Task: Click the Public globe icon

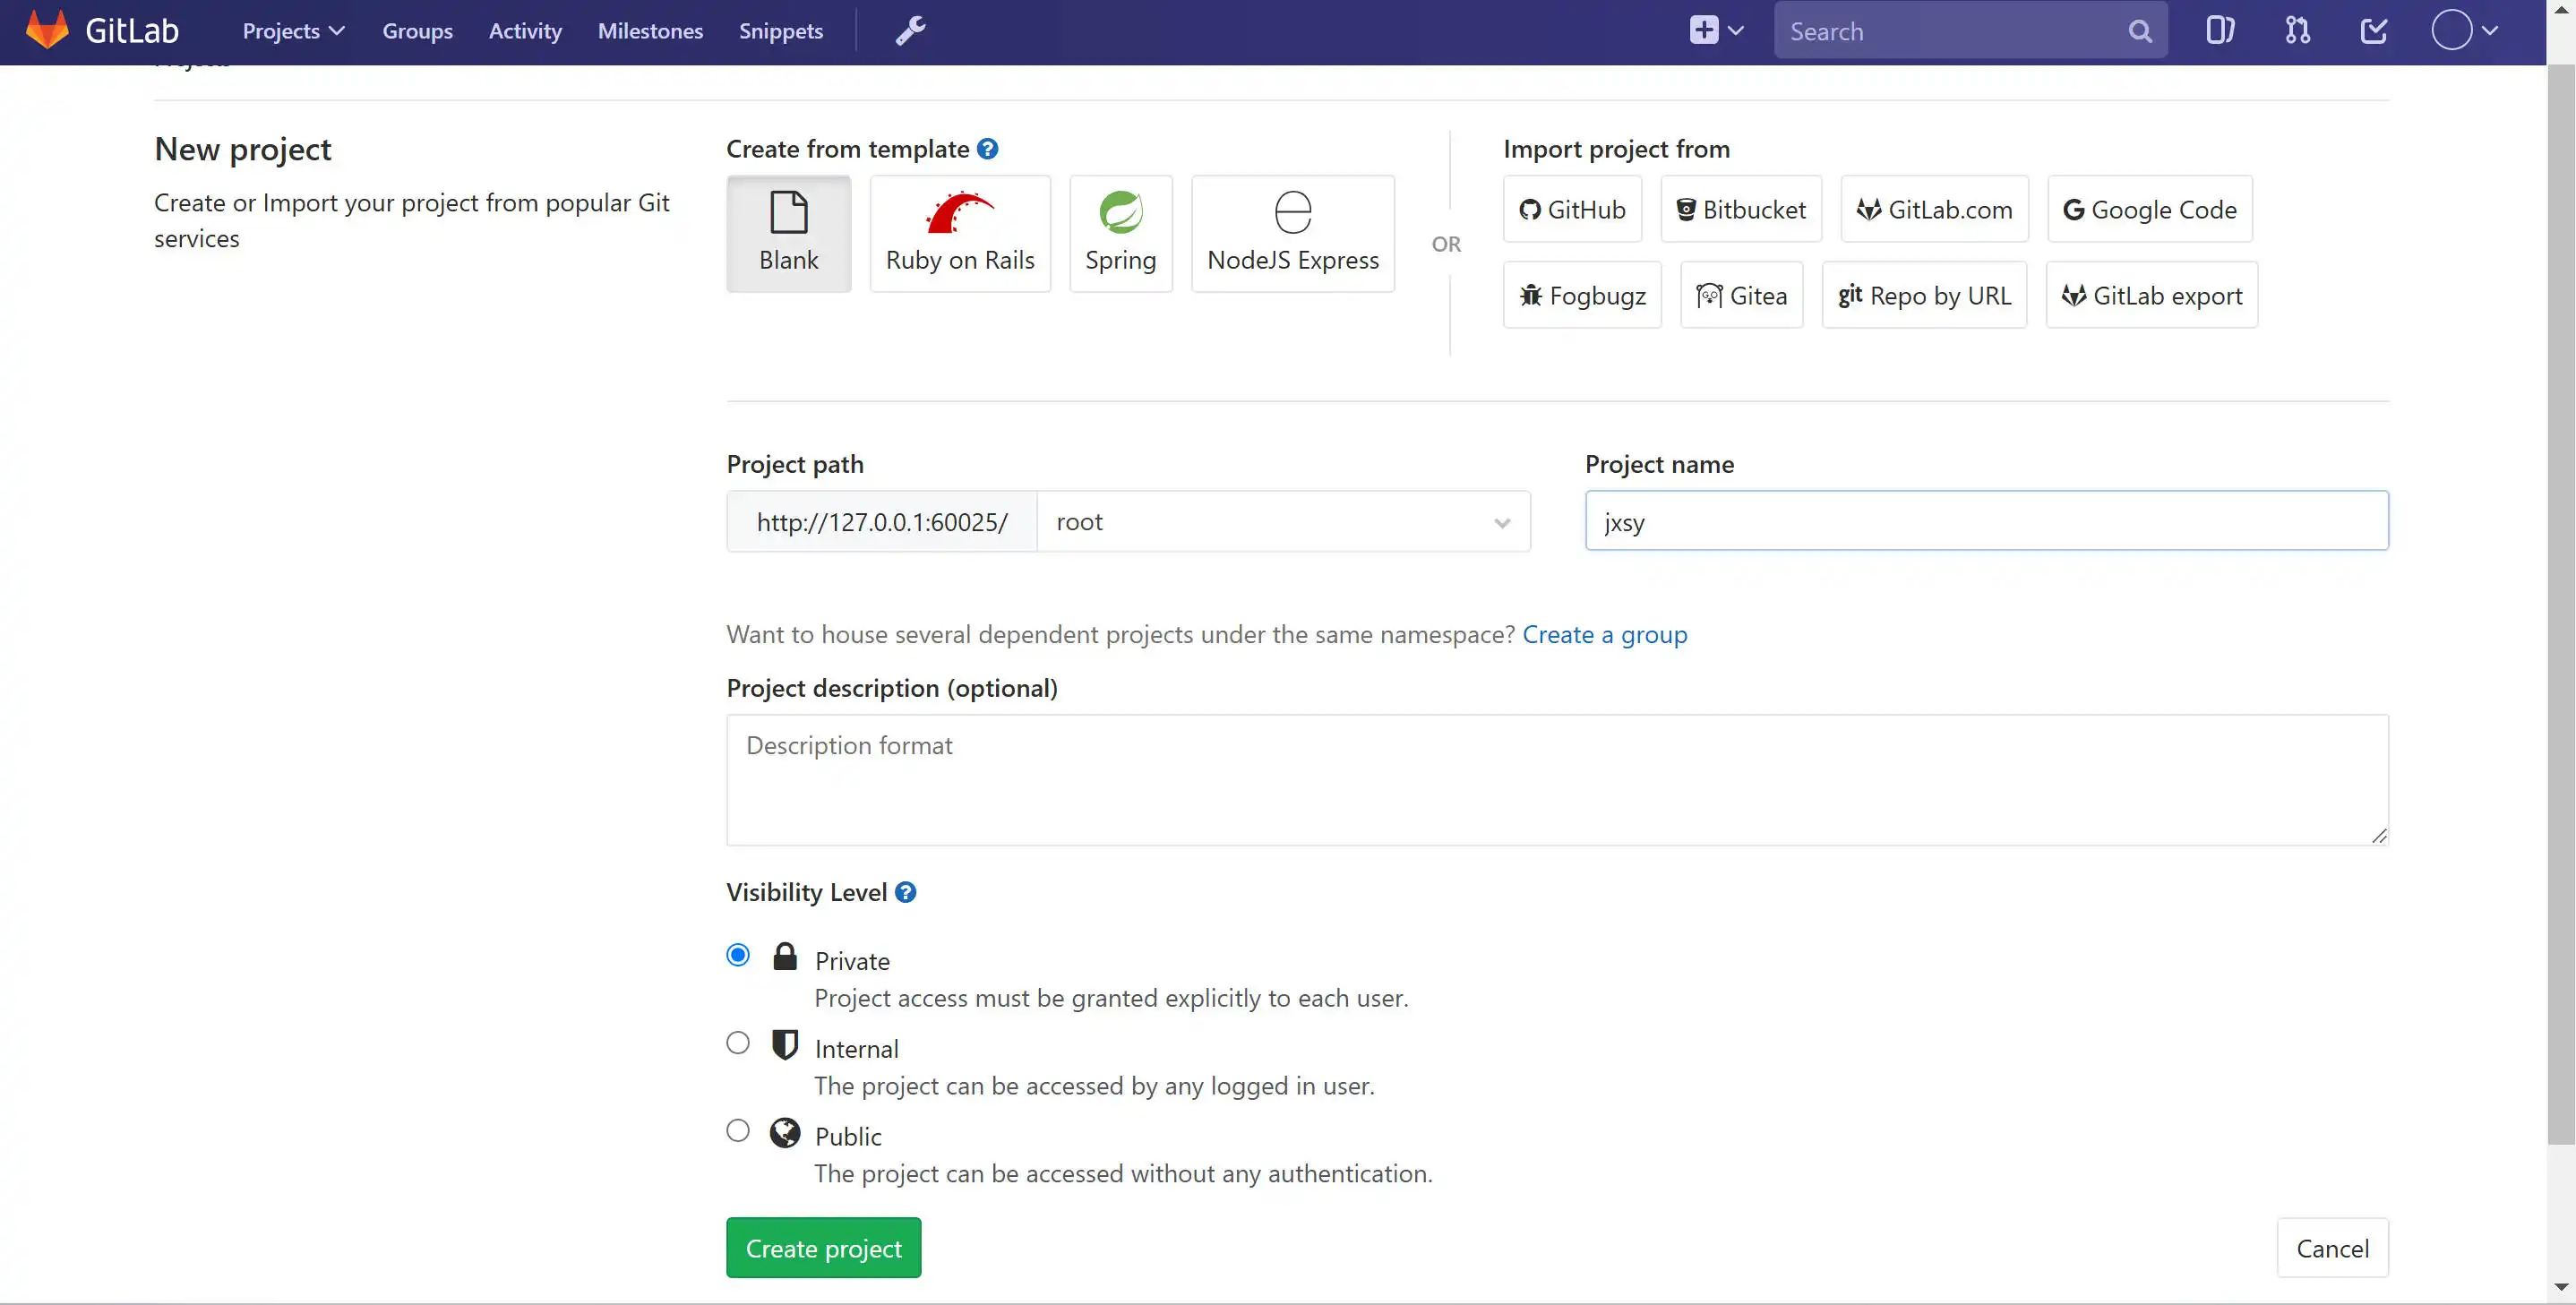Action: pyautogui.click(x=785, y=1132)
